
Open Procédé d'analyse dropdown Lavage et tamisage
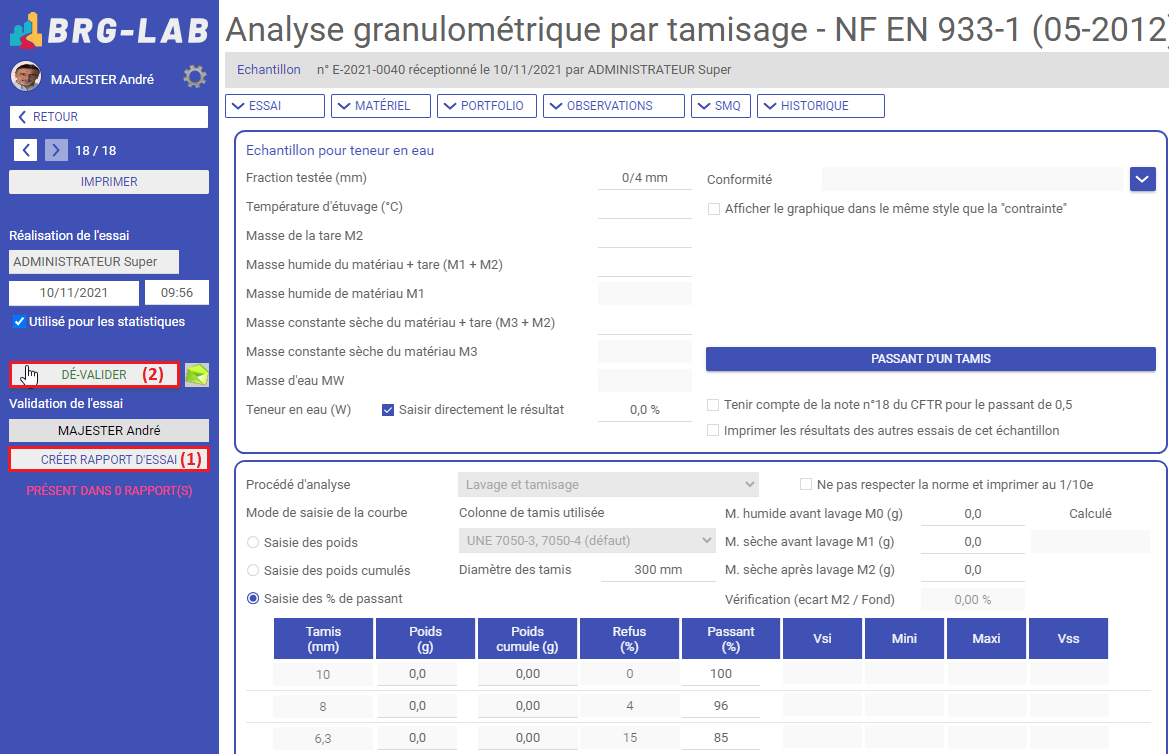pyautogui.click(x=608, y=485)
